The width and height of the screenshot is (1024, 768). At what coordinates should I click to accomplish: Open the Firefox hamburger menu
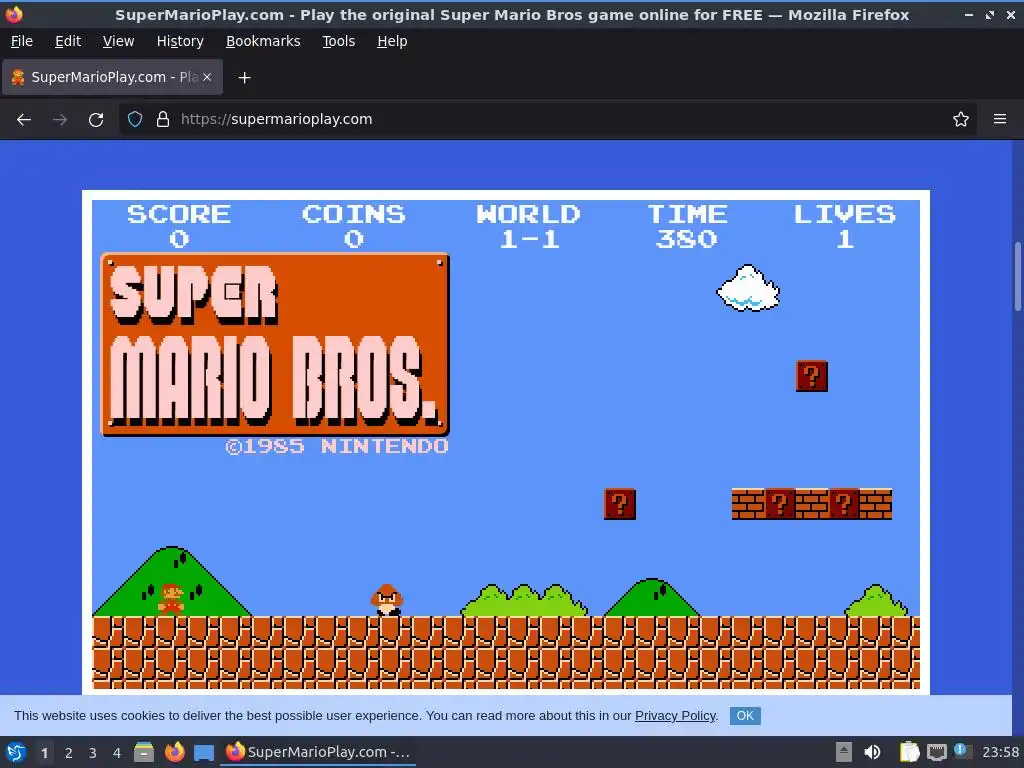click(1000, 119)
